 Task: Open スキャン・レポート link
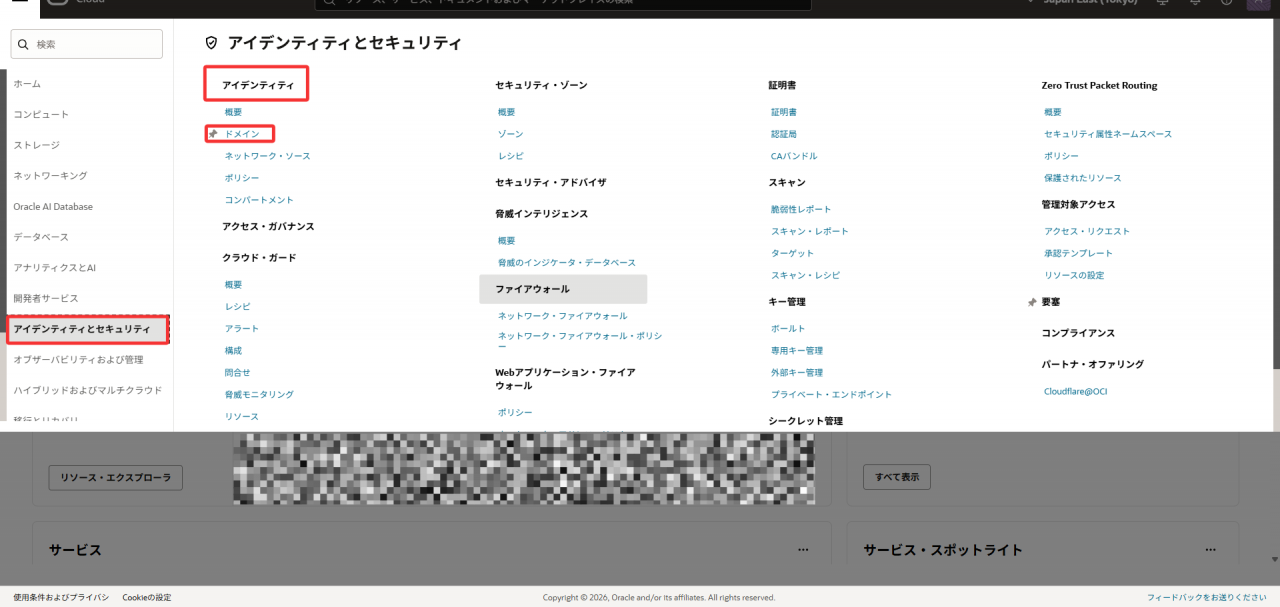pyautogui.click(x=810, y=232)
